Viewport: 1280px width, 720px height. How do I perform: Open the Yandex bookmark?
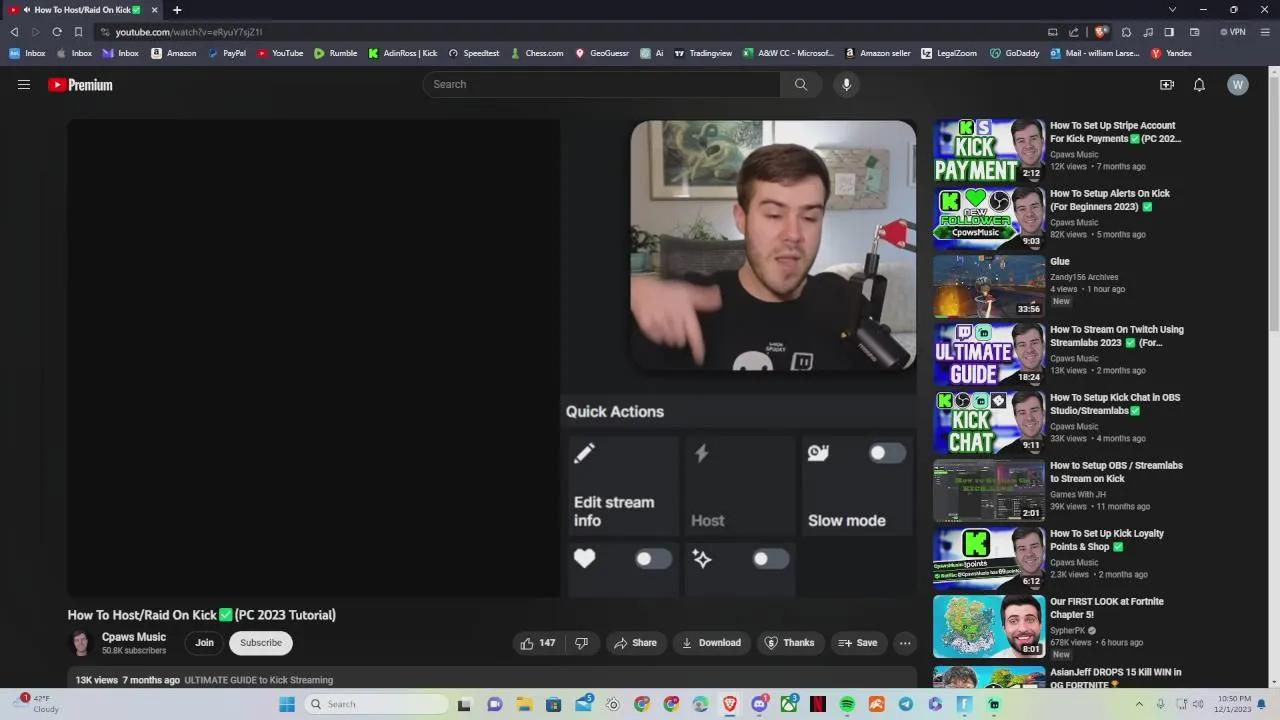coord(1171,53)
